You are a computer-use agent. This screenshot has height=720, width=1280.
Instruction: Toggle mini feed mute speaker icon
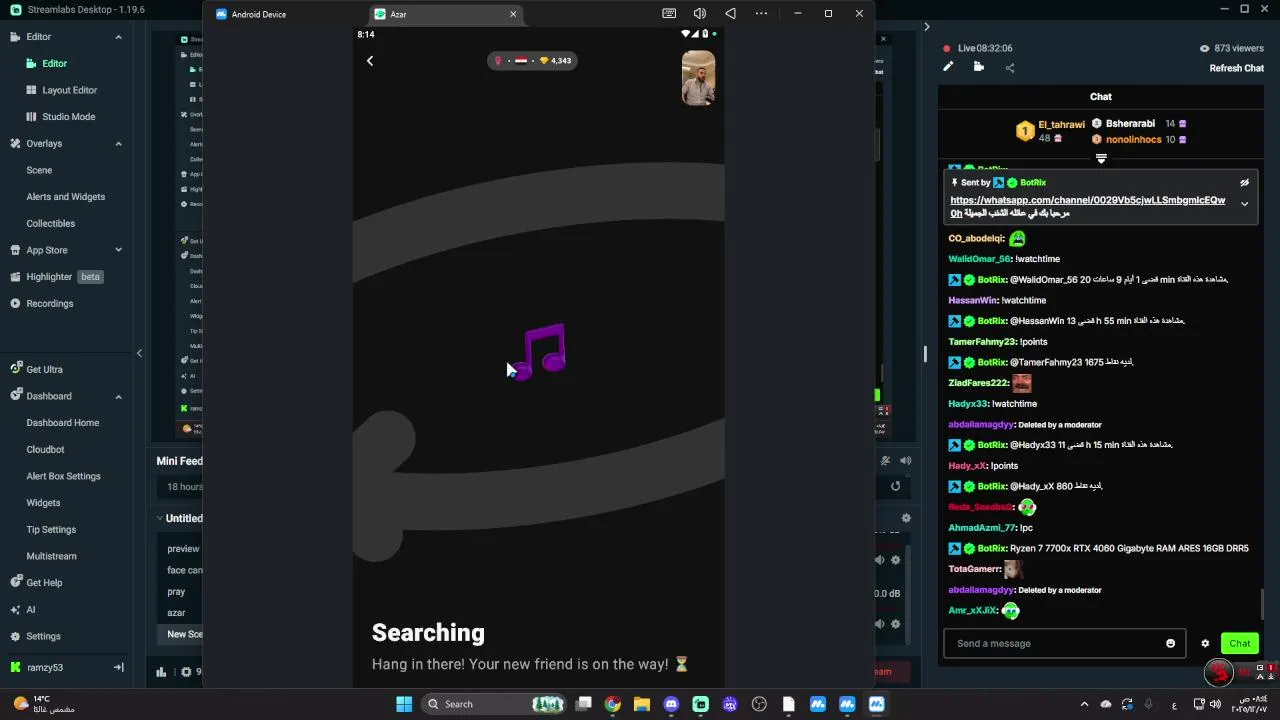(x=905, y=461)
